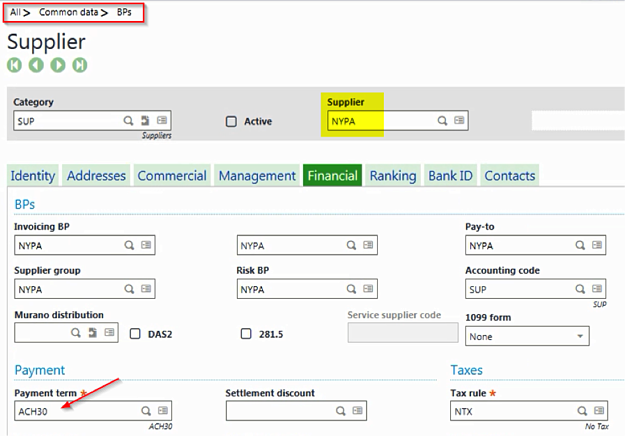Click into the Settlement discount field
This screenshot has width=625, height=436.
pos(280,411)
